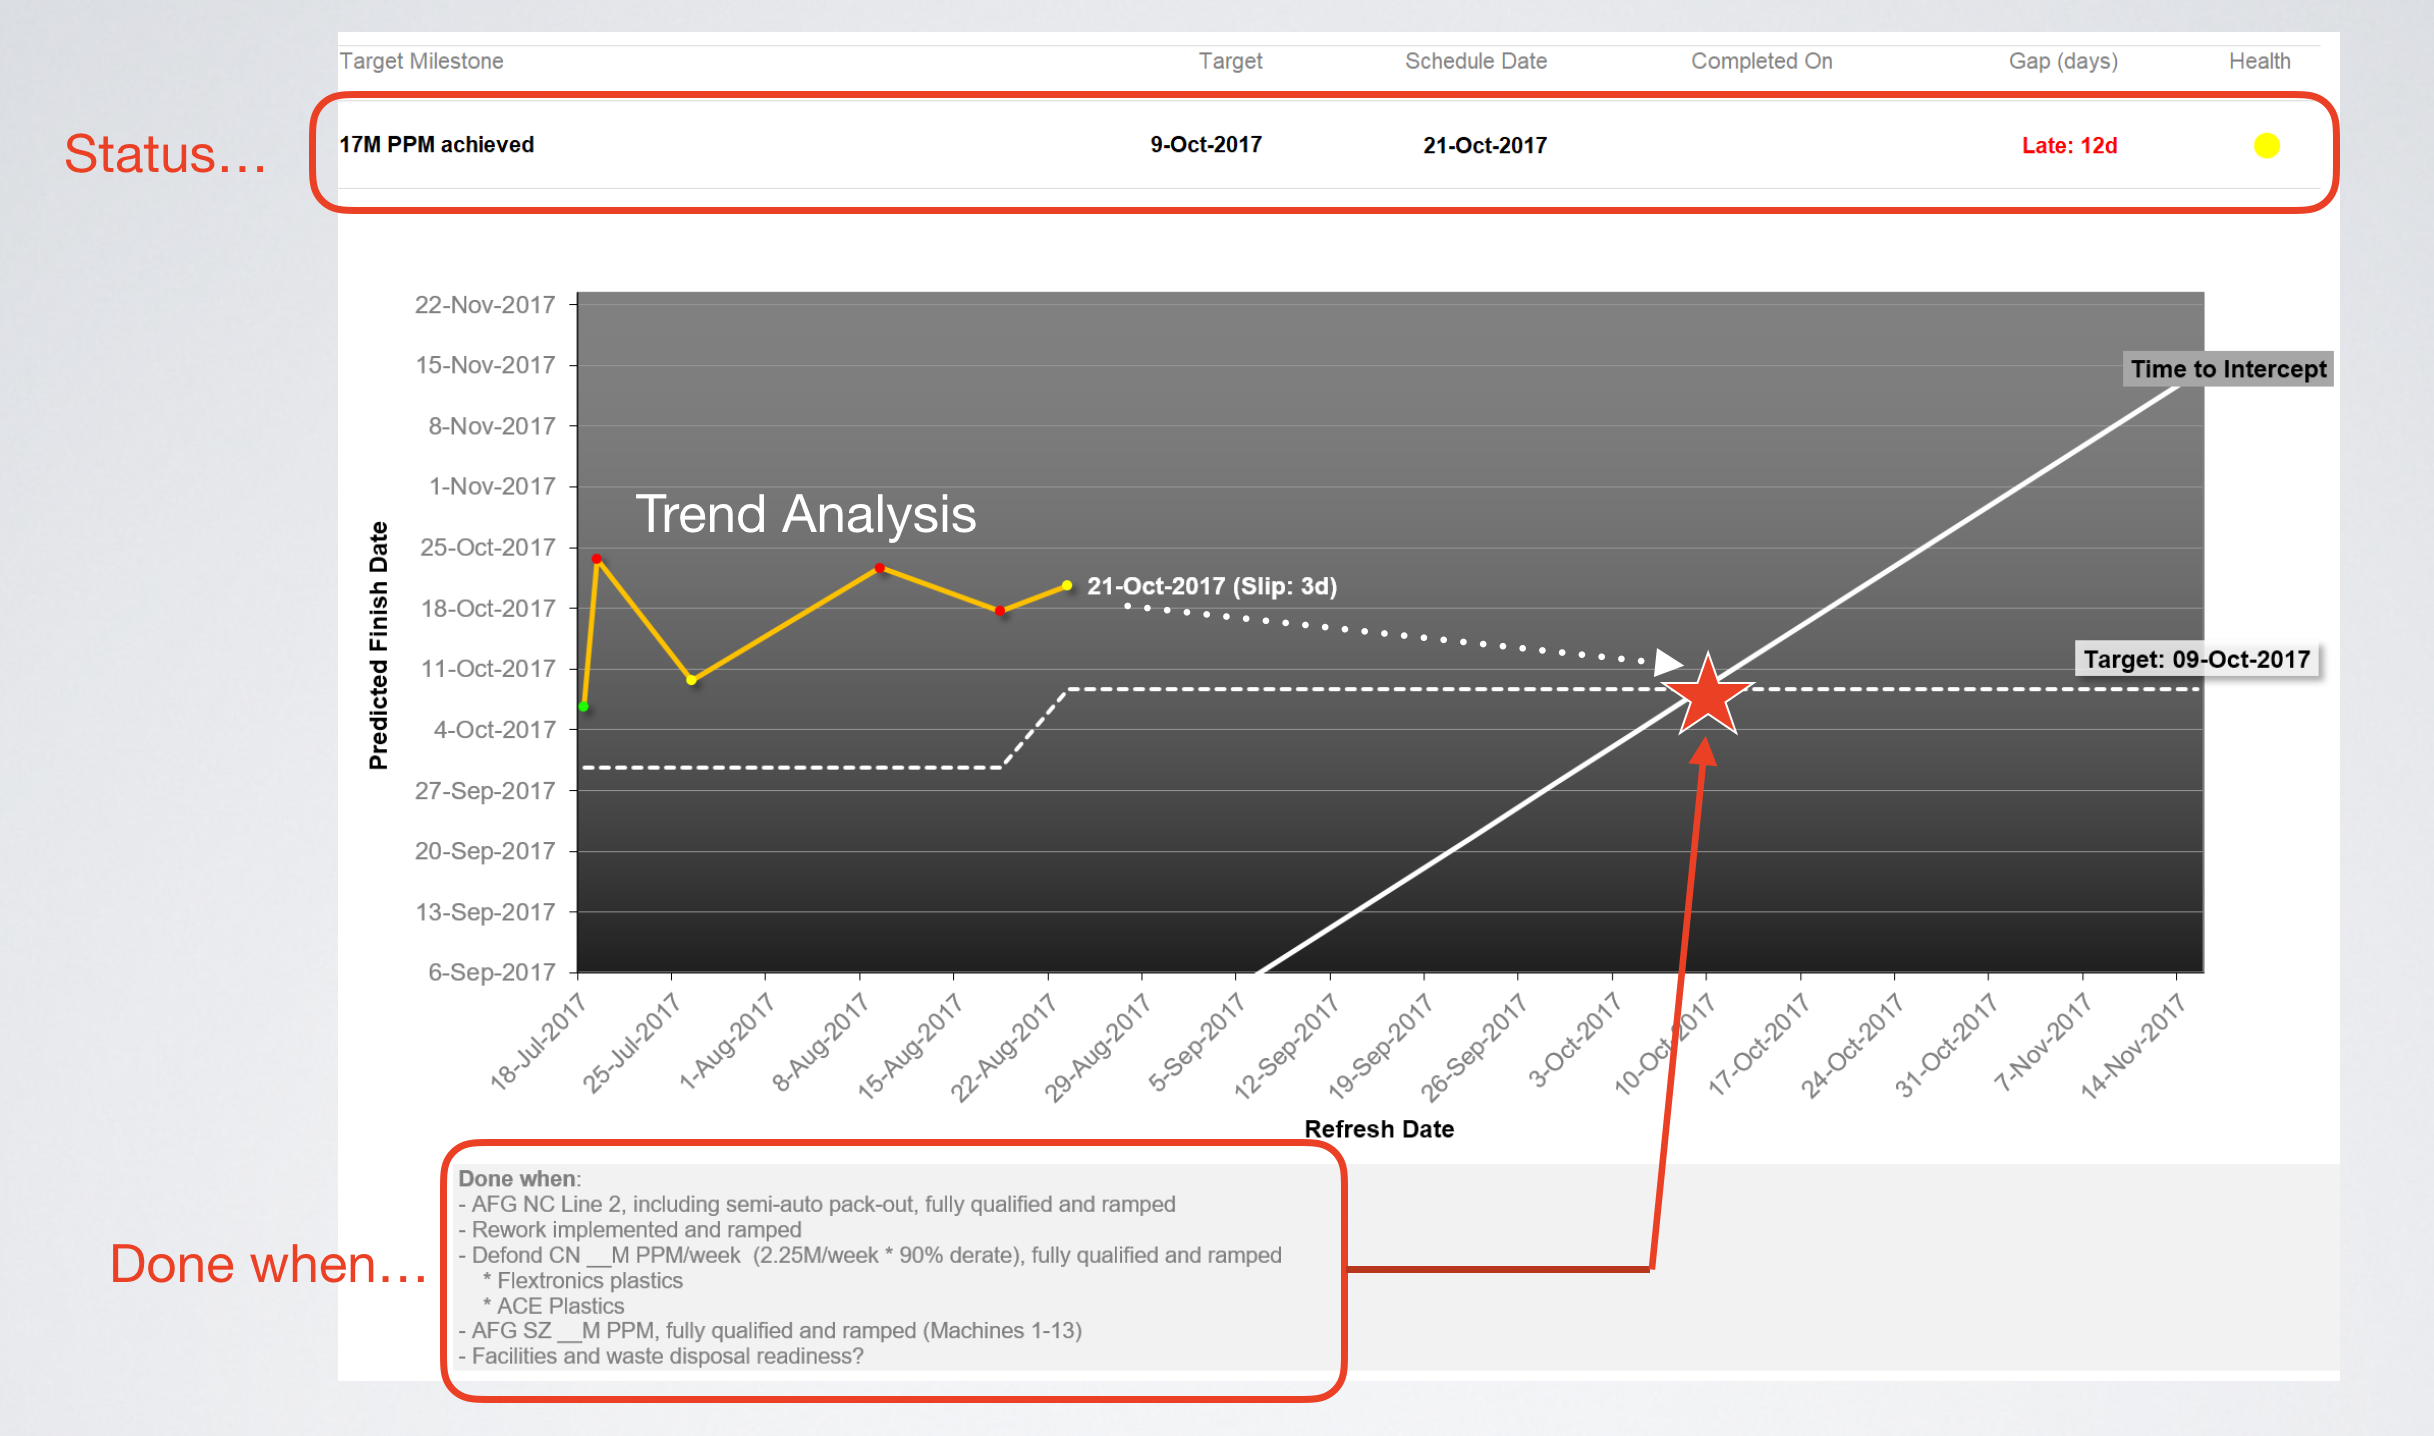Click the '14-Nov-2017' x-axis label
The width and height of the screenshot is (2434, 1436).
(2133, 1046)
